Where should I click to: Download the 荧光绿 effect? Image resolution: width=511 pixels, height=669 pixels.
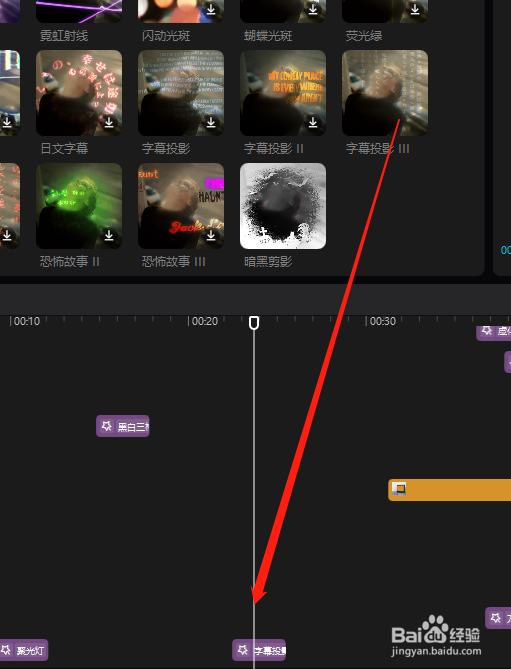[x=415, y=10]
